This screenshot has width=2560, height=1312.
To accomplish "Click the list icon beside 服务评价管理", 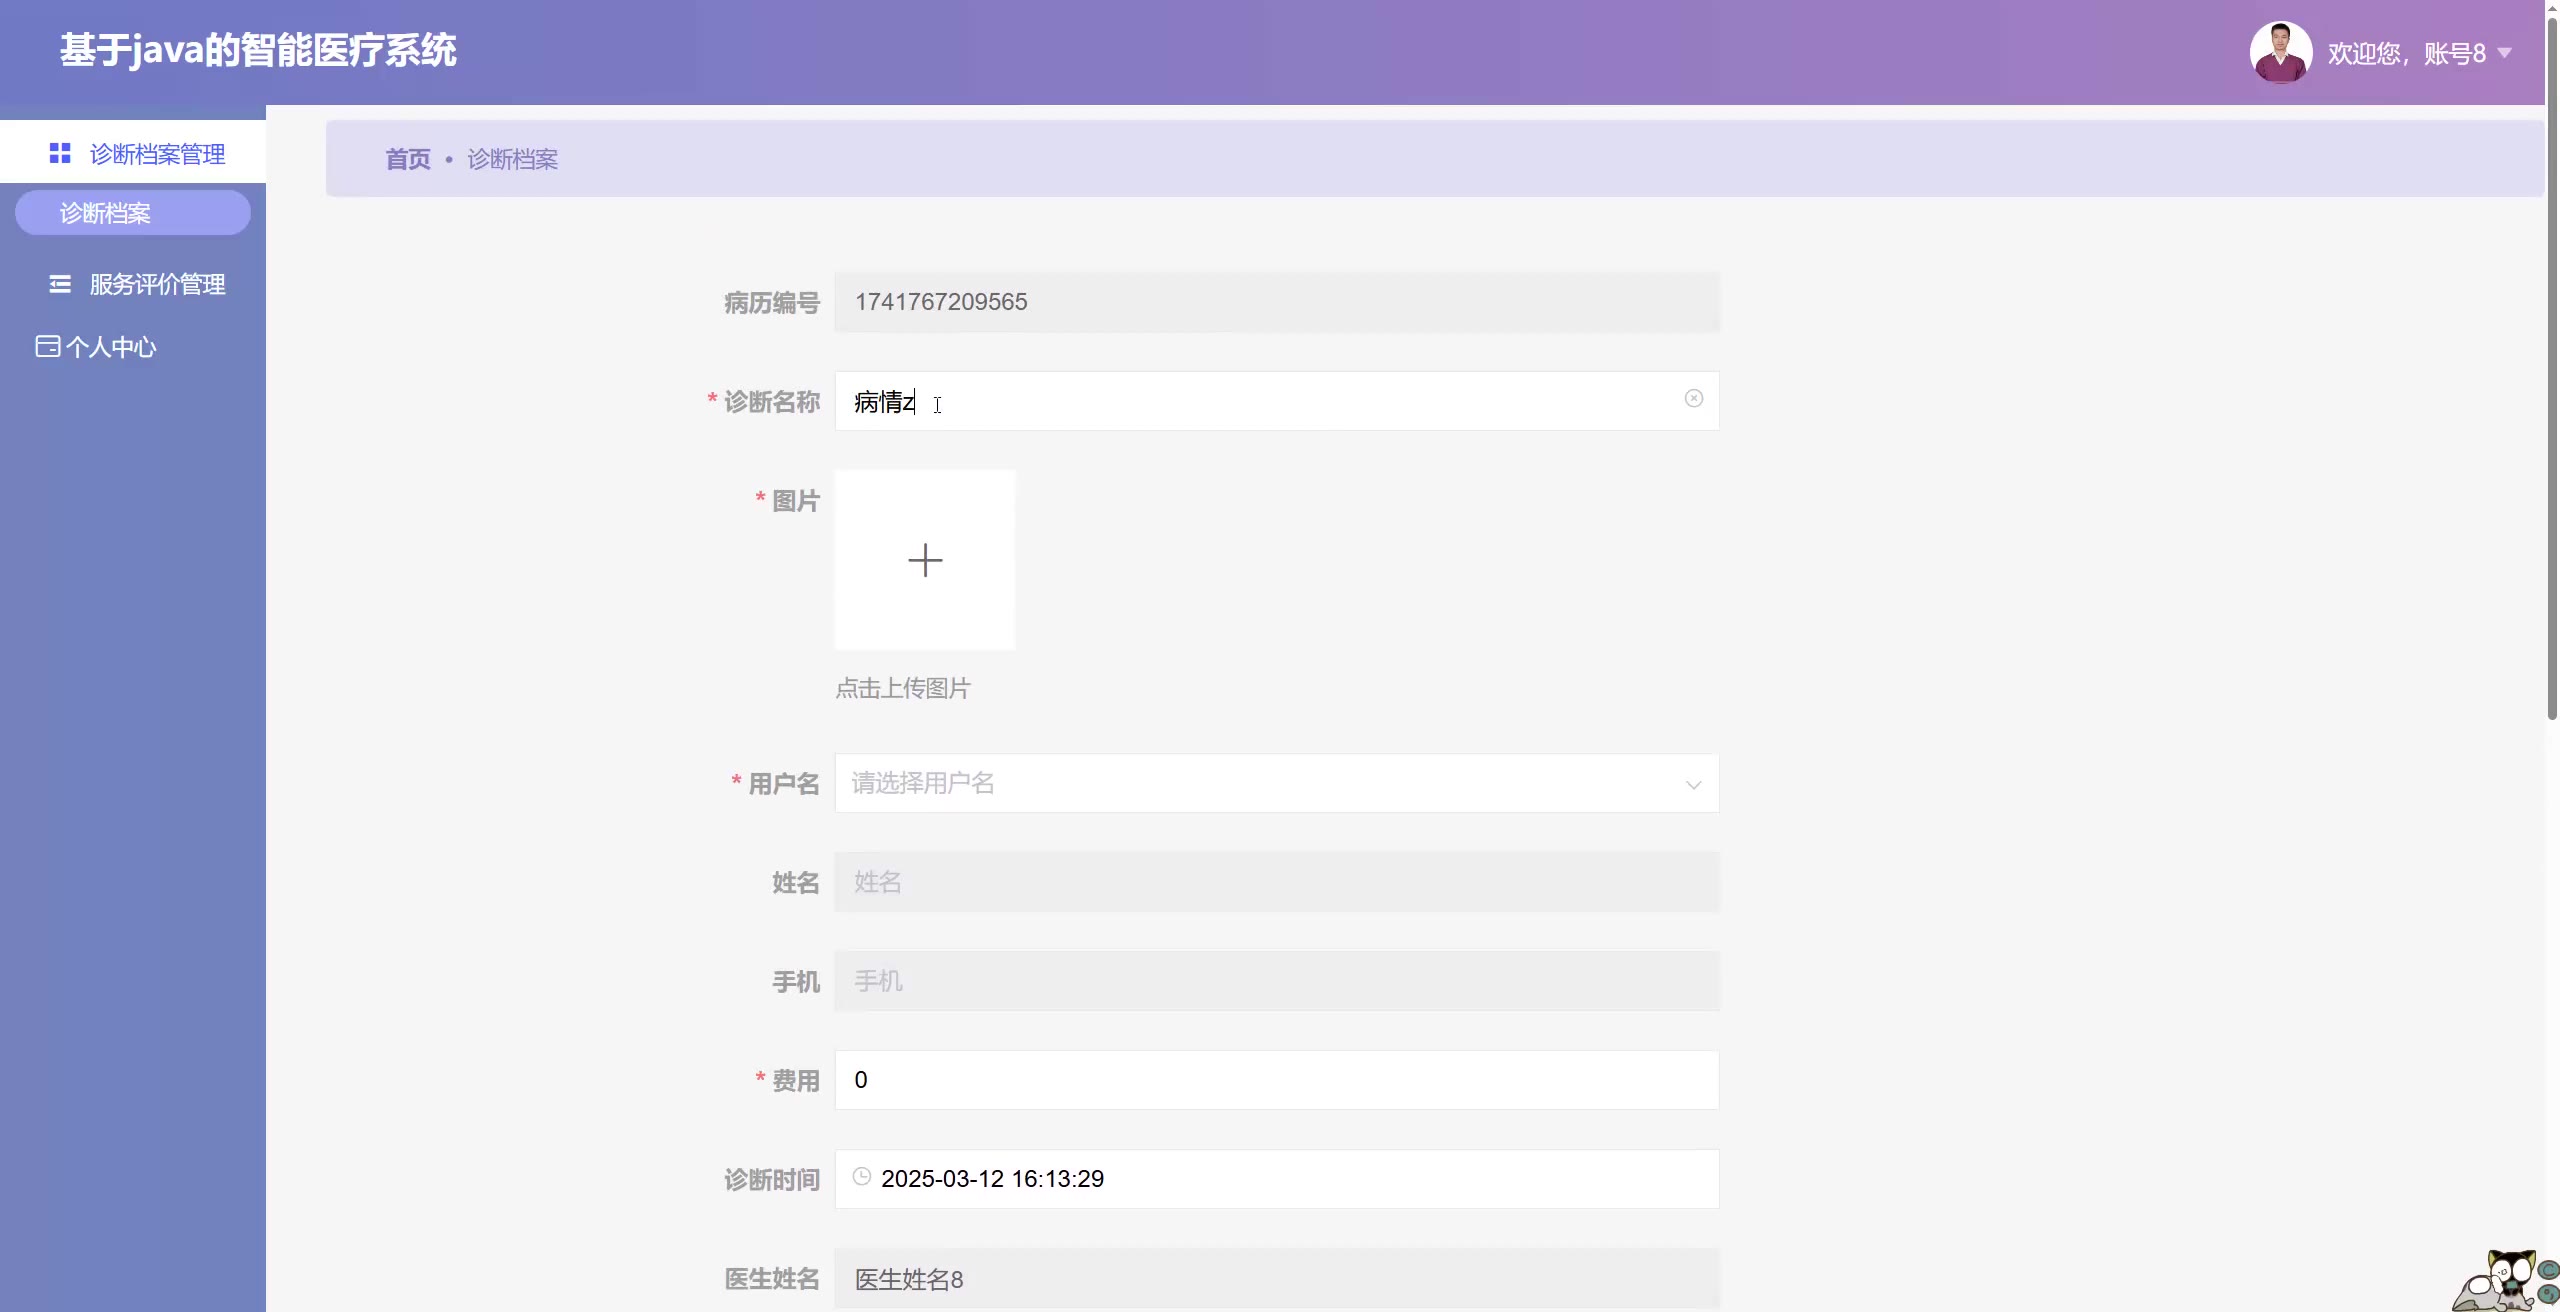I will point(60,285).
